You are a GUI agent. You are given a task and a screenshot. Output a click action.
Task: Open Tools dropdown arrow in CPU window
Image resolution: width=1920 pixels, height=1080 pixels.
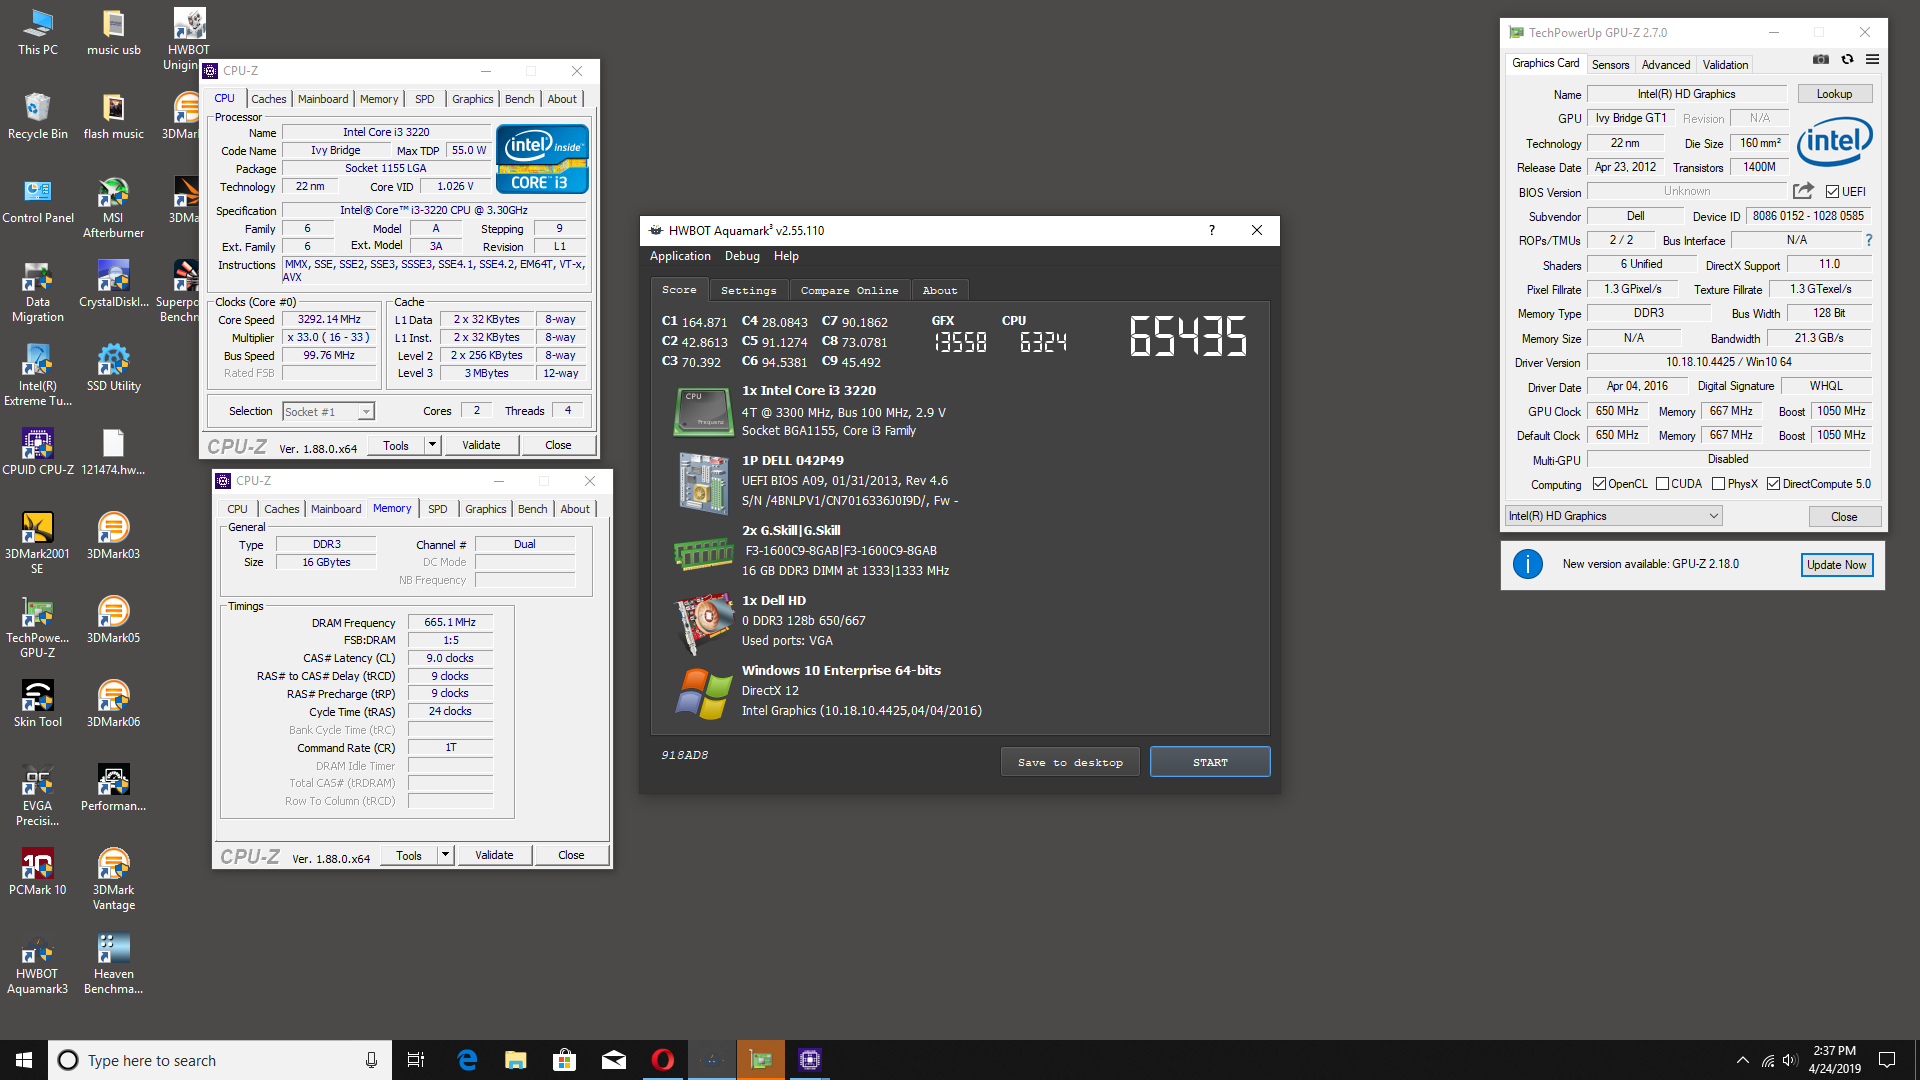click(432, 445)
